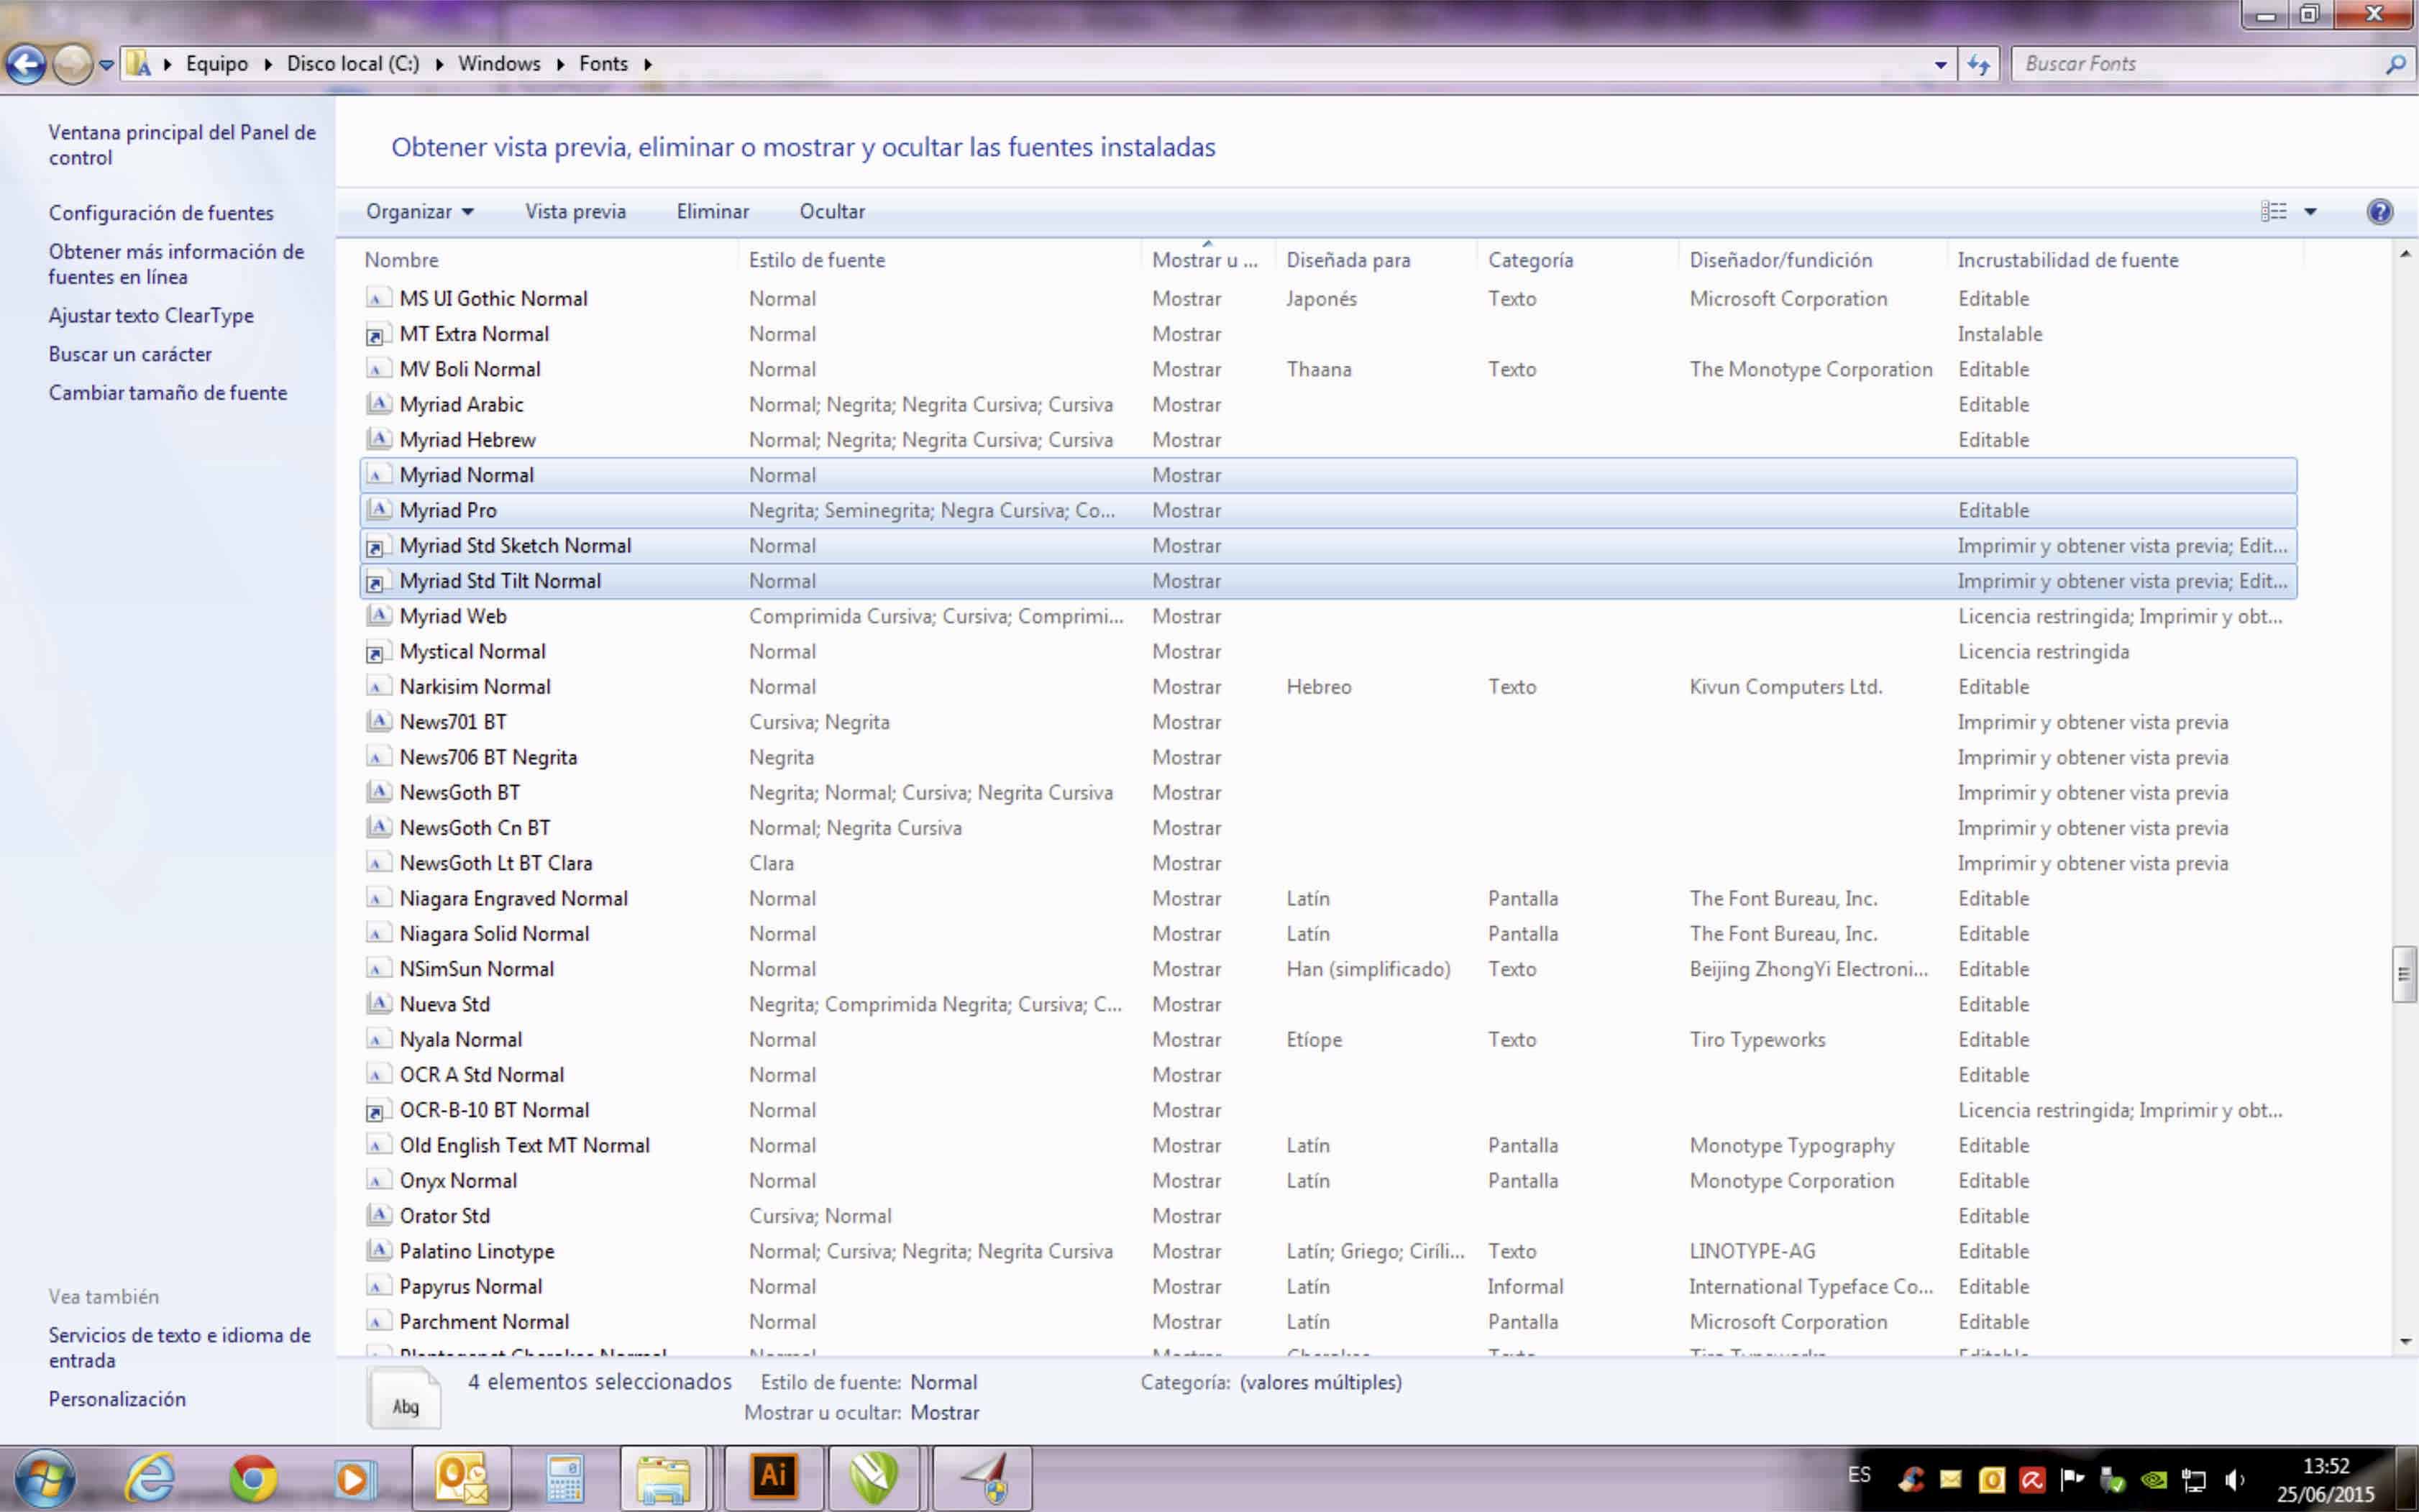This screenshot has width=2419, height=1512.
Task: Select the NewsGoth Cn BT font
Action: click(x=1328, y=828)
